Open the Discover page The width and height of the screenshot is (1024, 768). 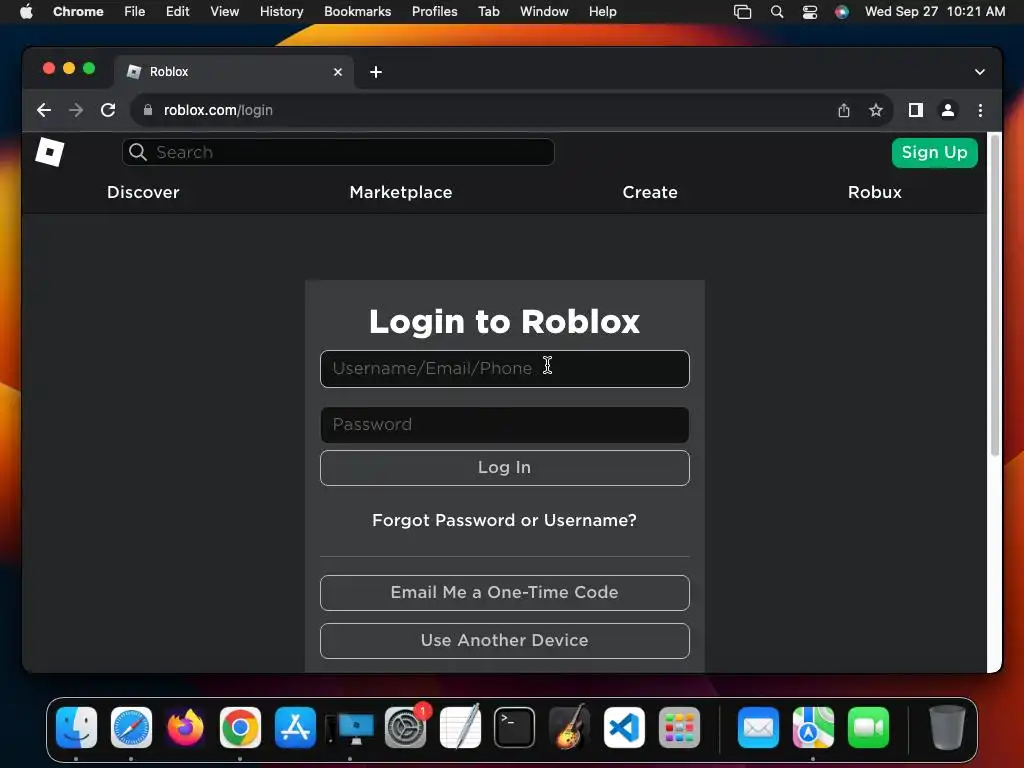click(x=143, y=192)
